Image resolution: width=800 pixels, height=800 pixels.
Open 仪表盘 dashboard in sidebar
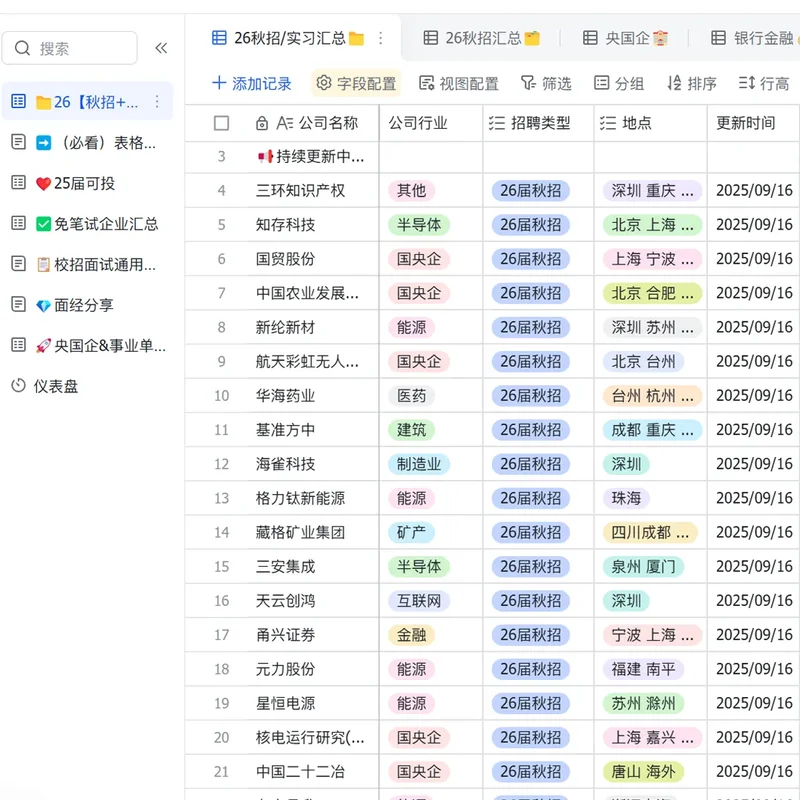(88, 386)
